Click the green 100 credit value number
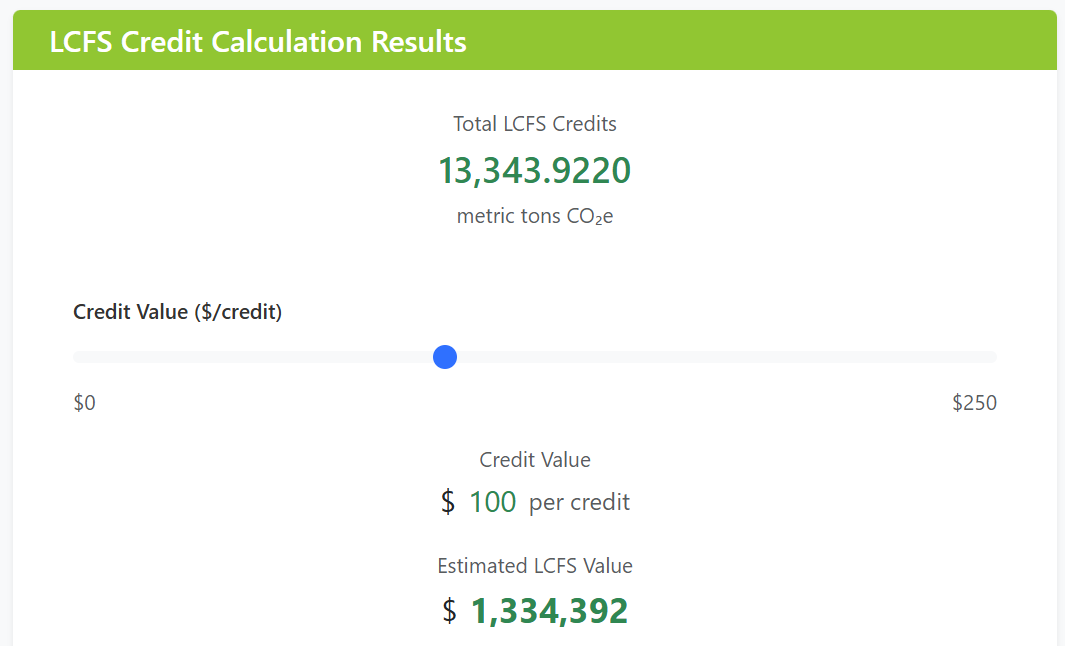The width and height of the screenshot is (1065, 646). (493, 502)
